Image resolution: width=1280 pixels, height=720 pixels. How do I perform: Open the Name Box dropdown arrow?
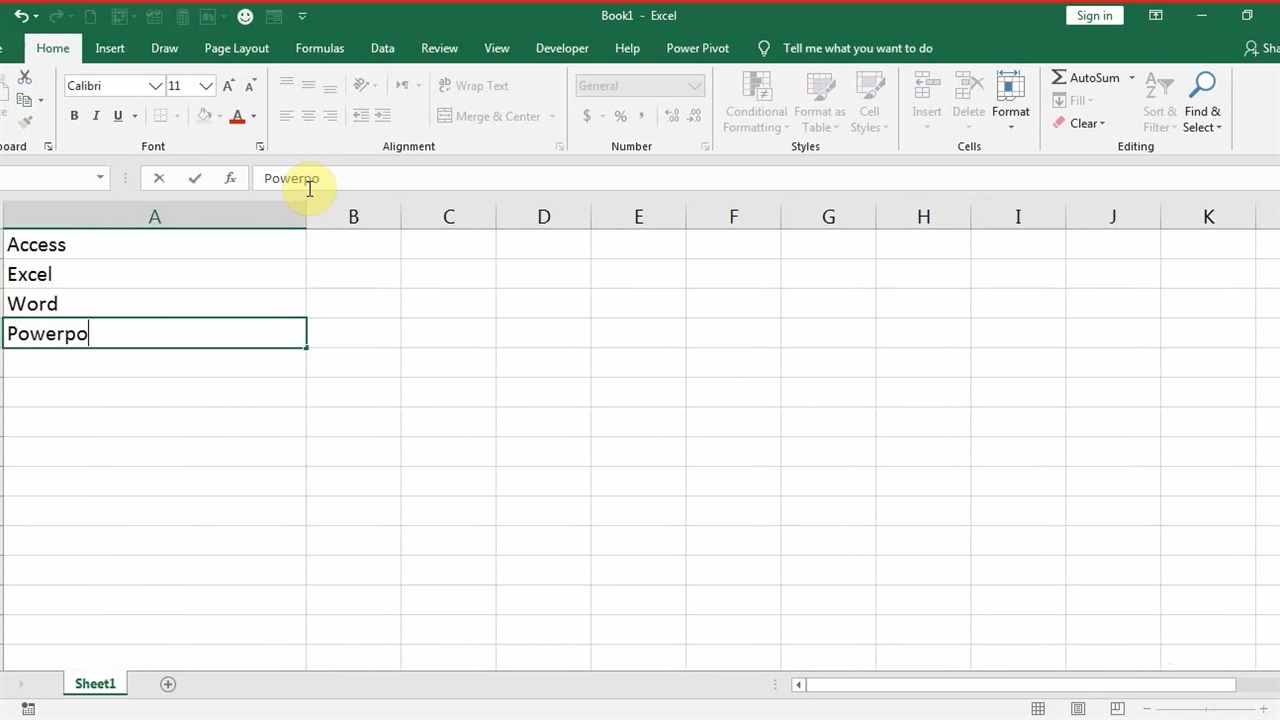100,178
